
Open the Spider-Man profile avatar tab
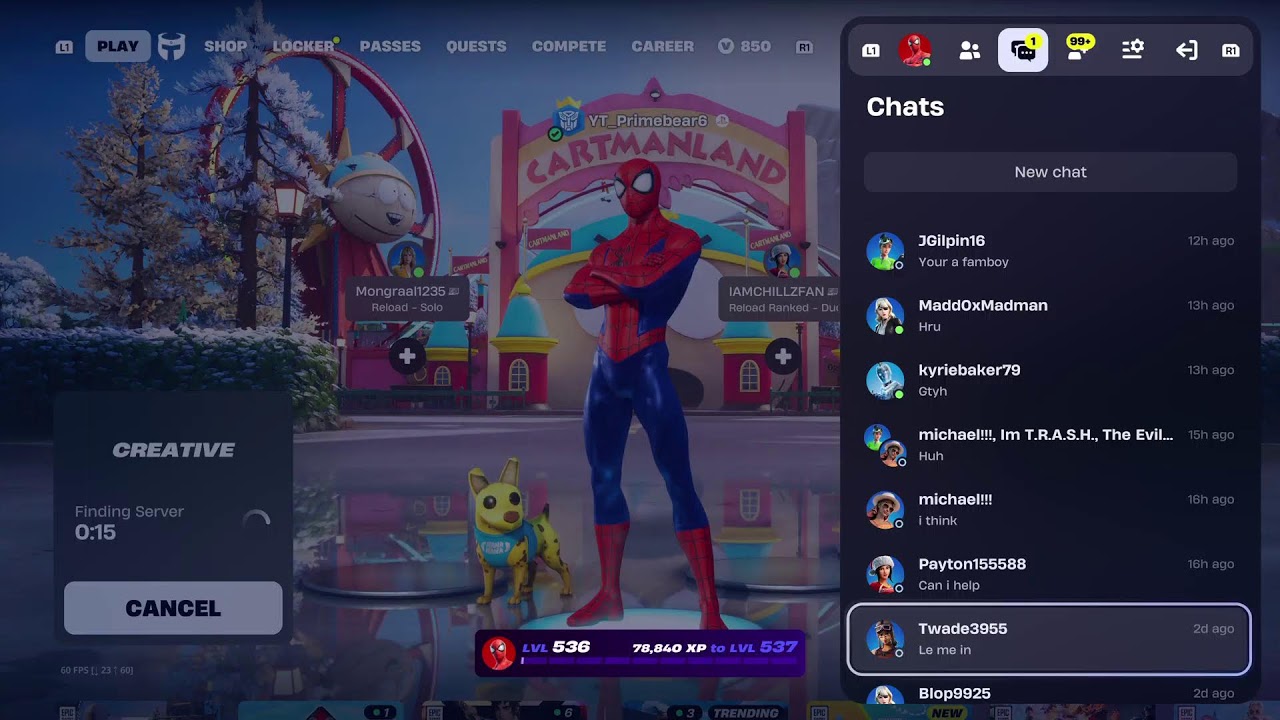tap(914, 50)
